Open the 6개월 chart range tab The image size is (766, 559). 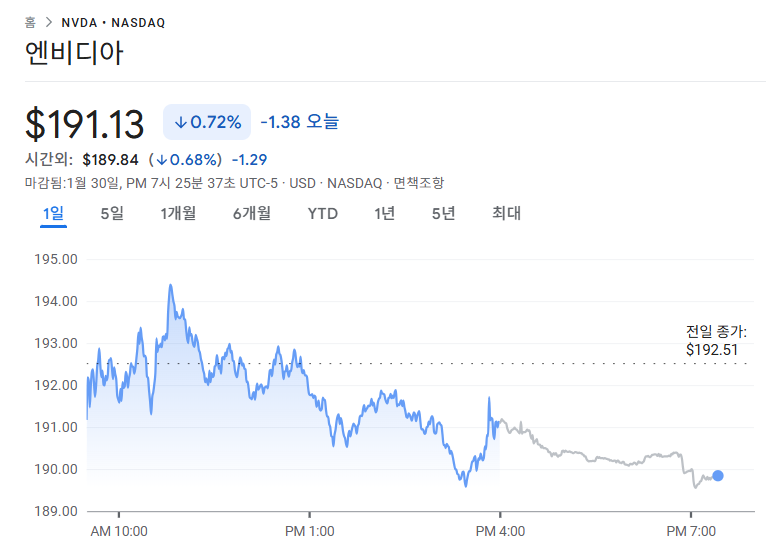(x=251, y=213)
